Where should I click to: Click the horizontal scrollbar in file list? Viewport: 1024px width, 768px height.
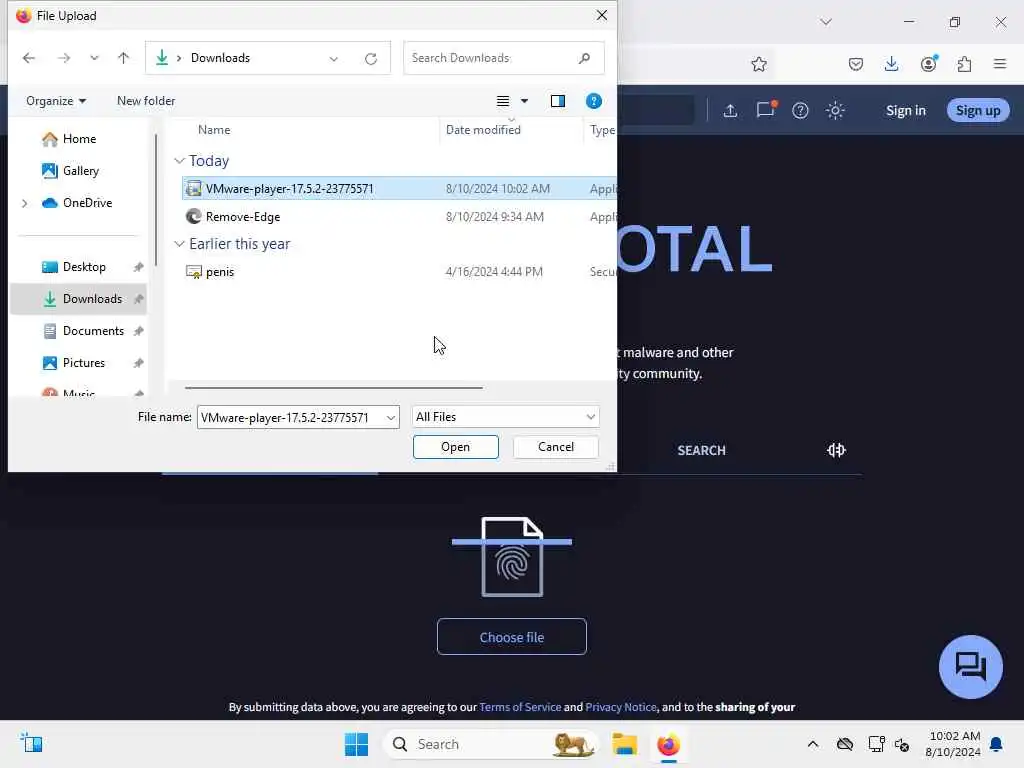coord(334,388)
